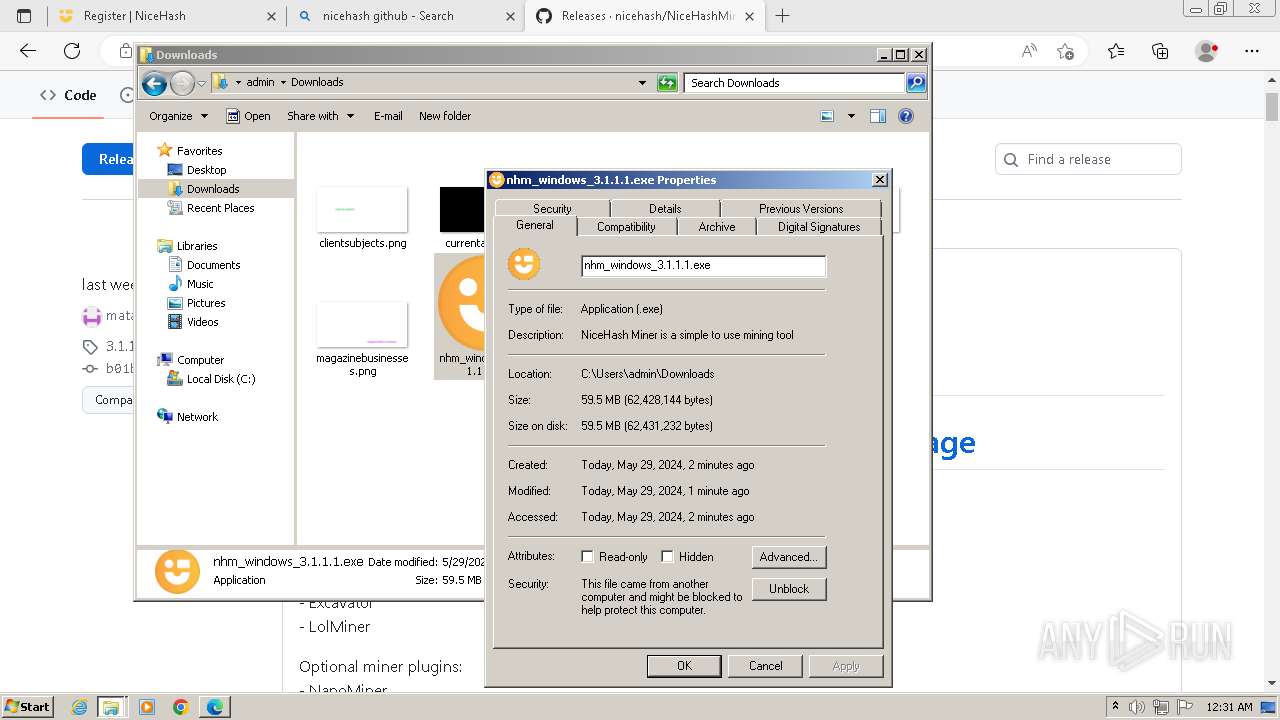Click E-mail in explorer toolbar

[388, 116]
